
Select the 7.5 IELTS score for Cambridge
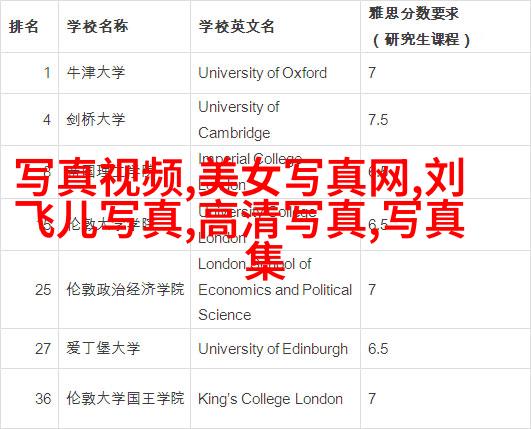tap(378, 120)
